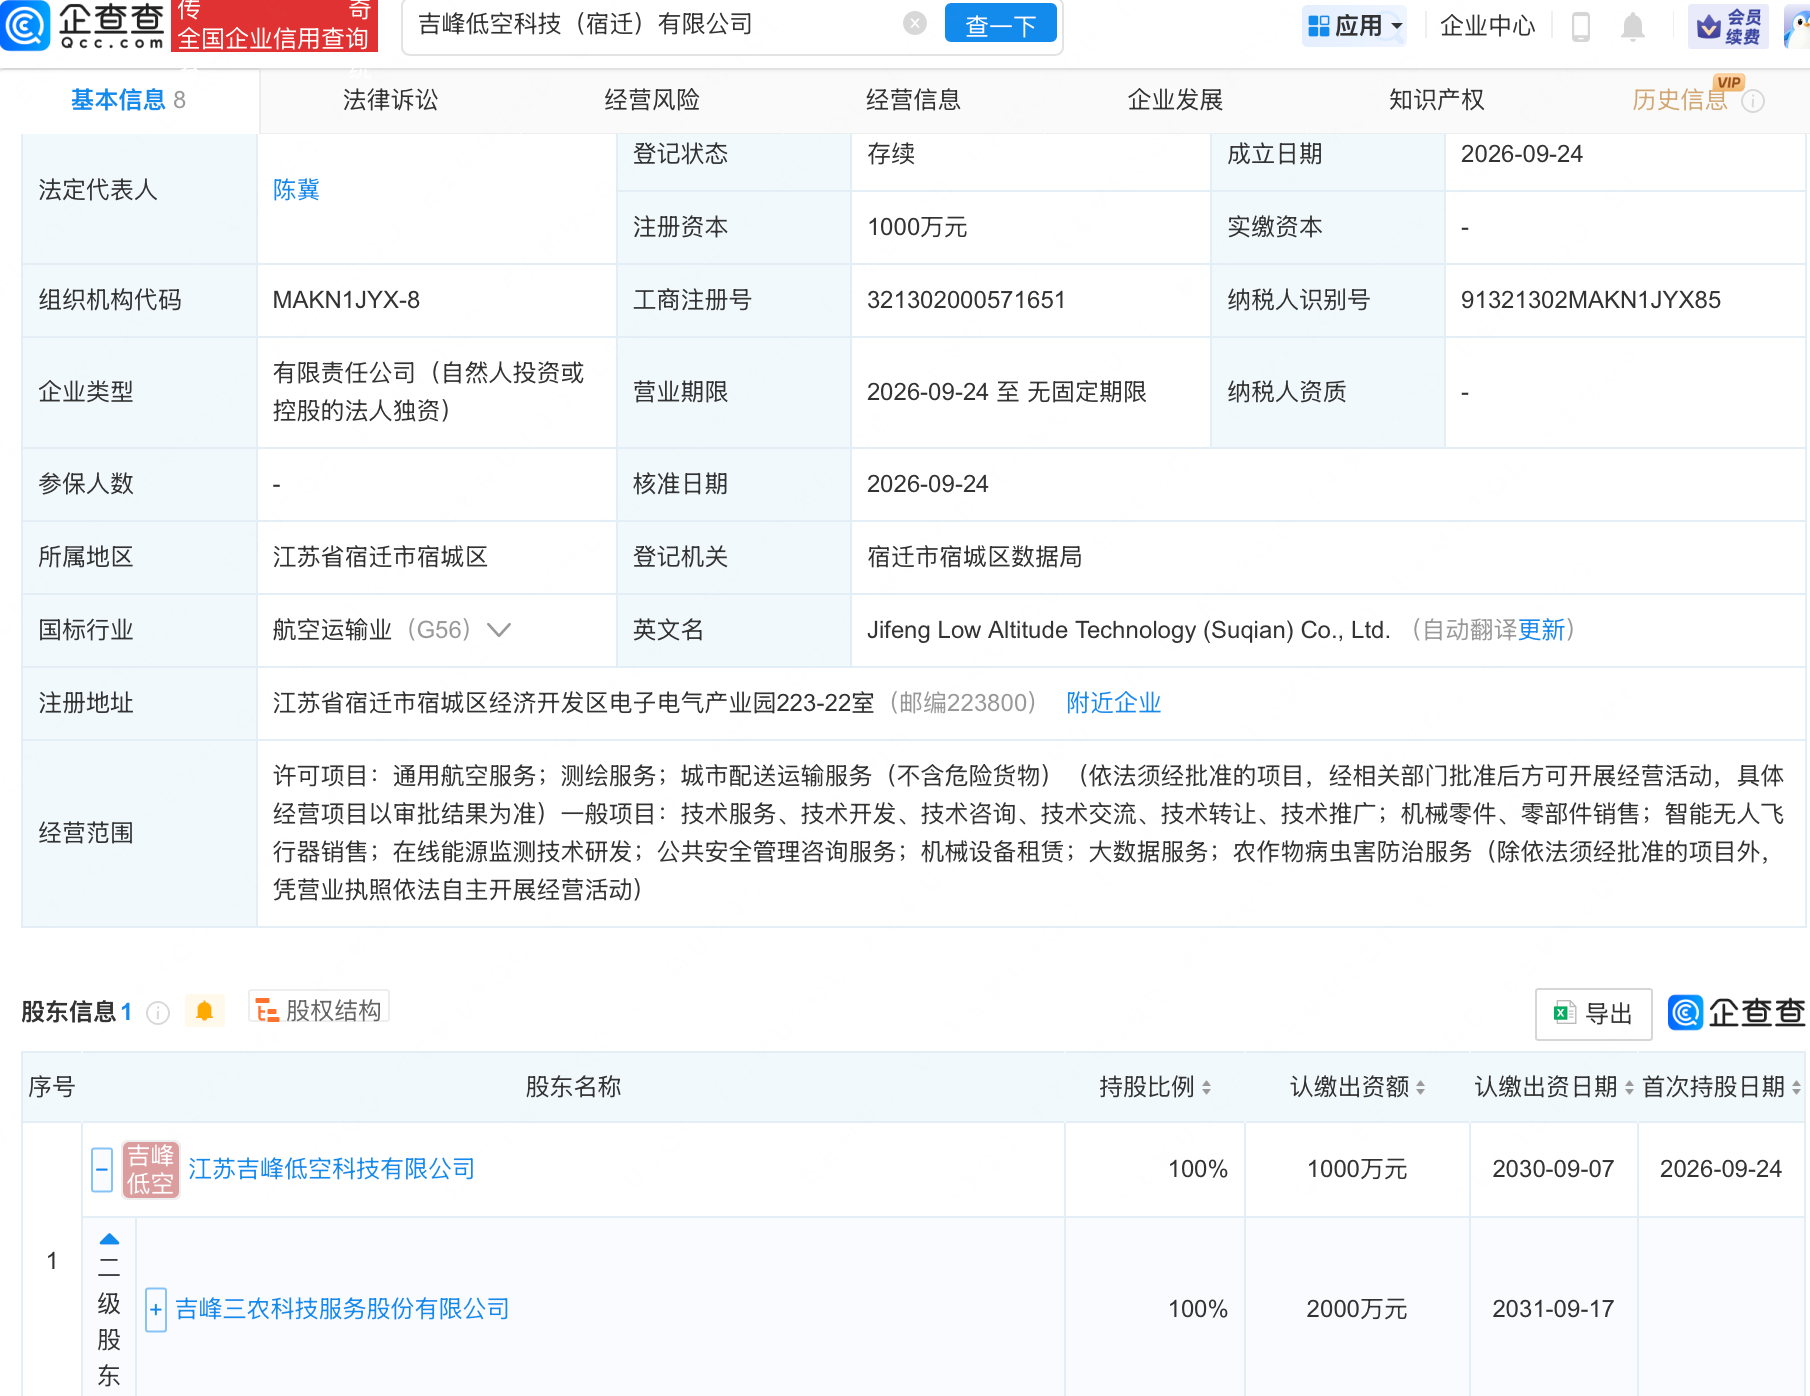Click the 吉峰低空 company logo thumbnail

tap(150, 1169)
